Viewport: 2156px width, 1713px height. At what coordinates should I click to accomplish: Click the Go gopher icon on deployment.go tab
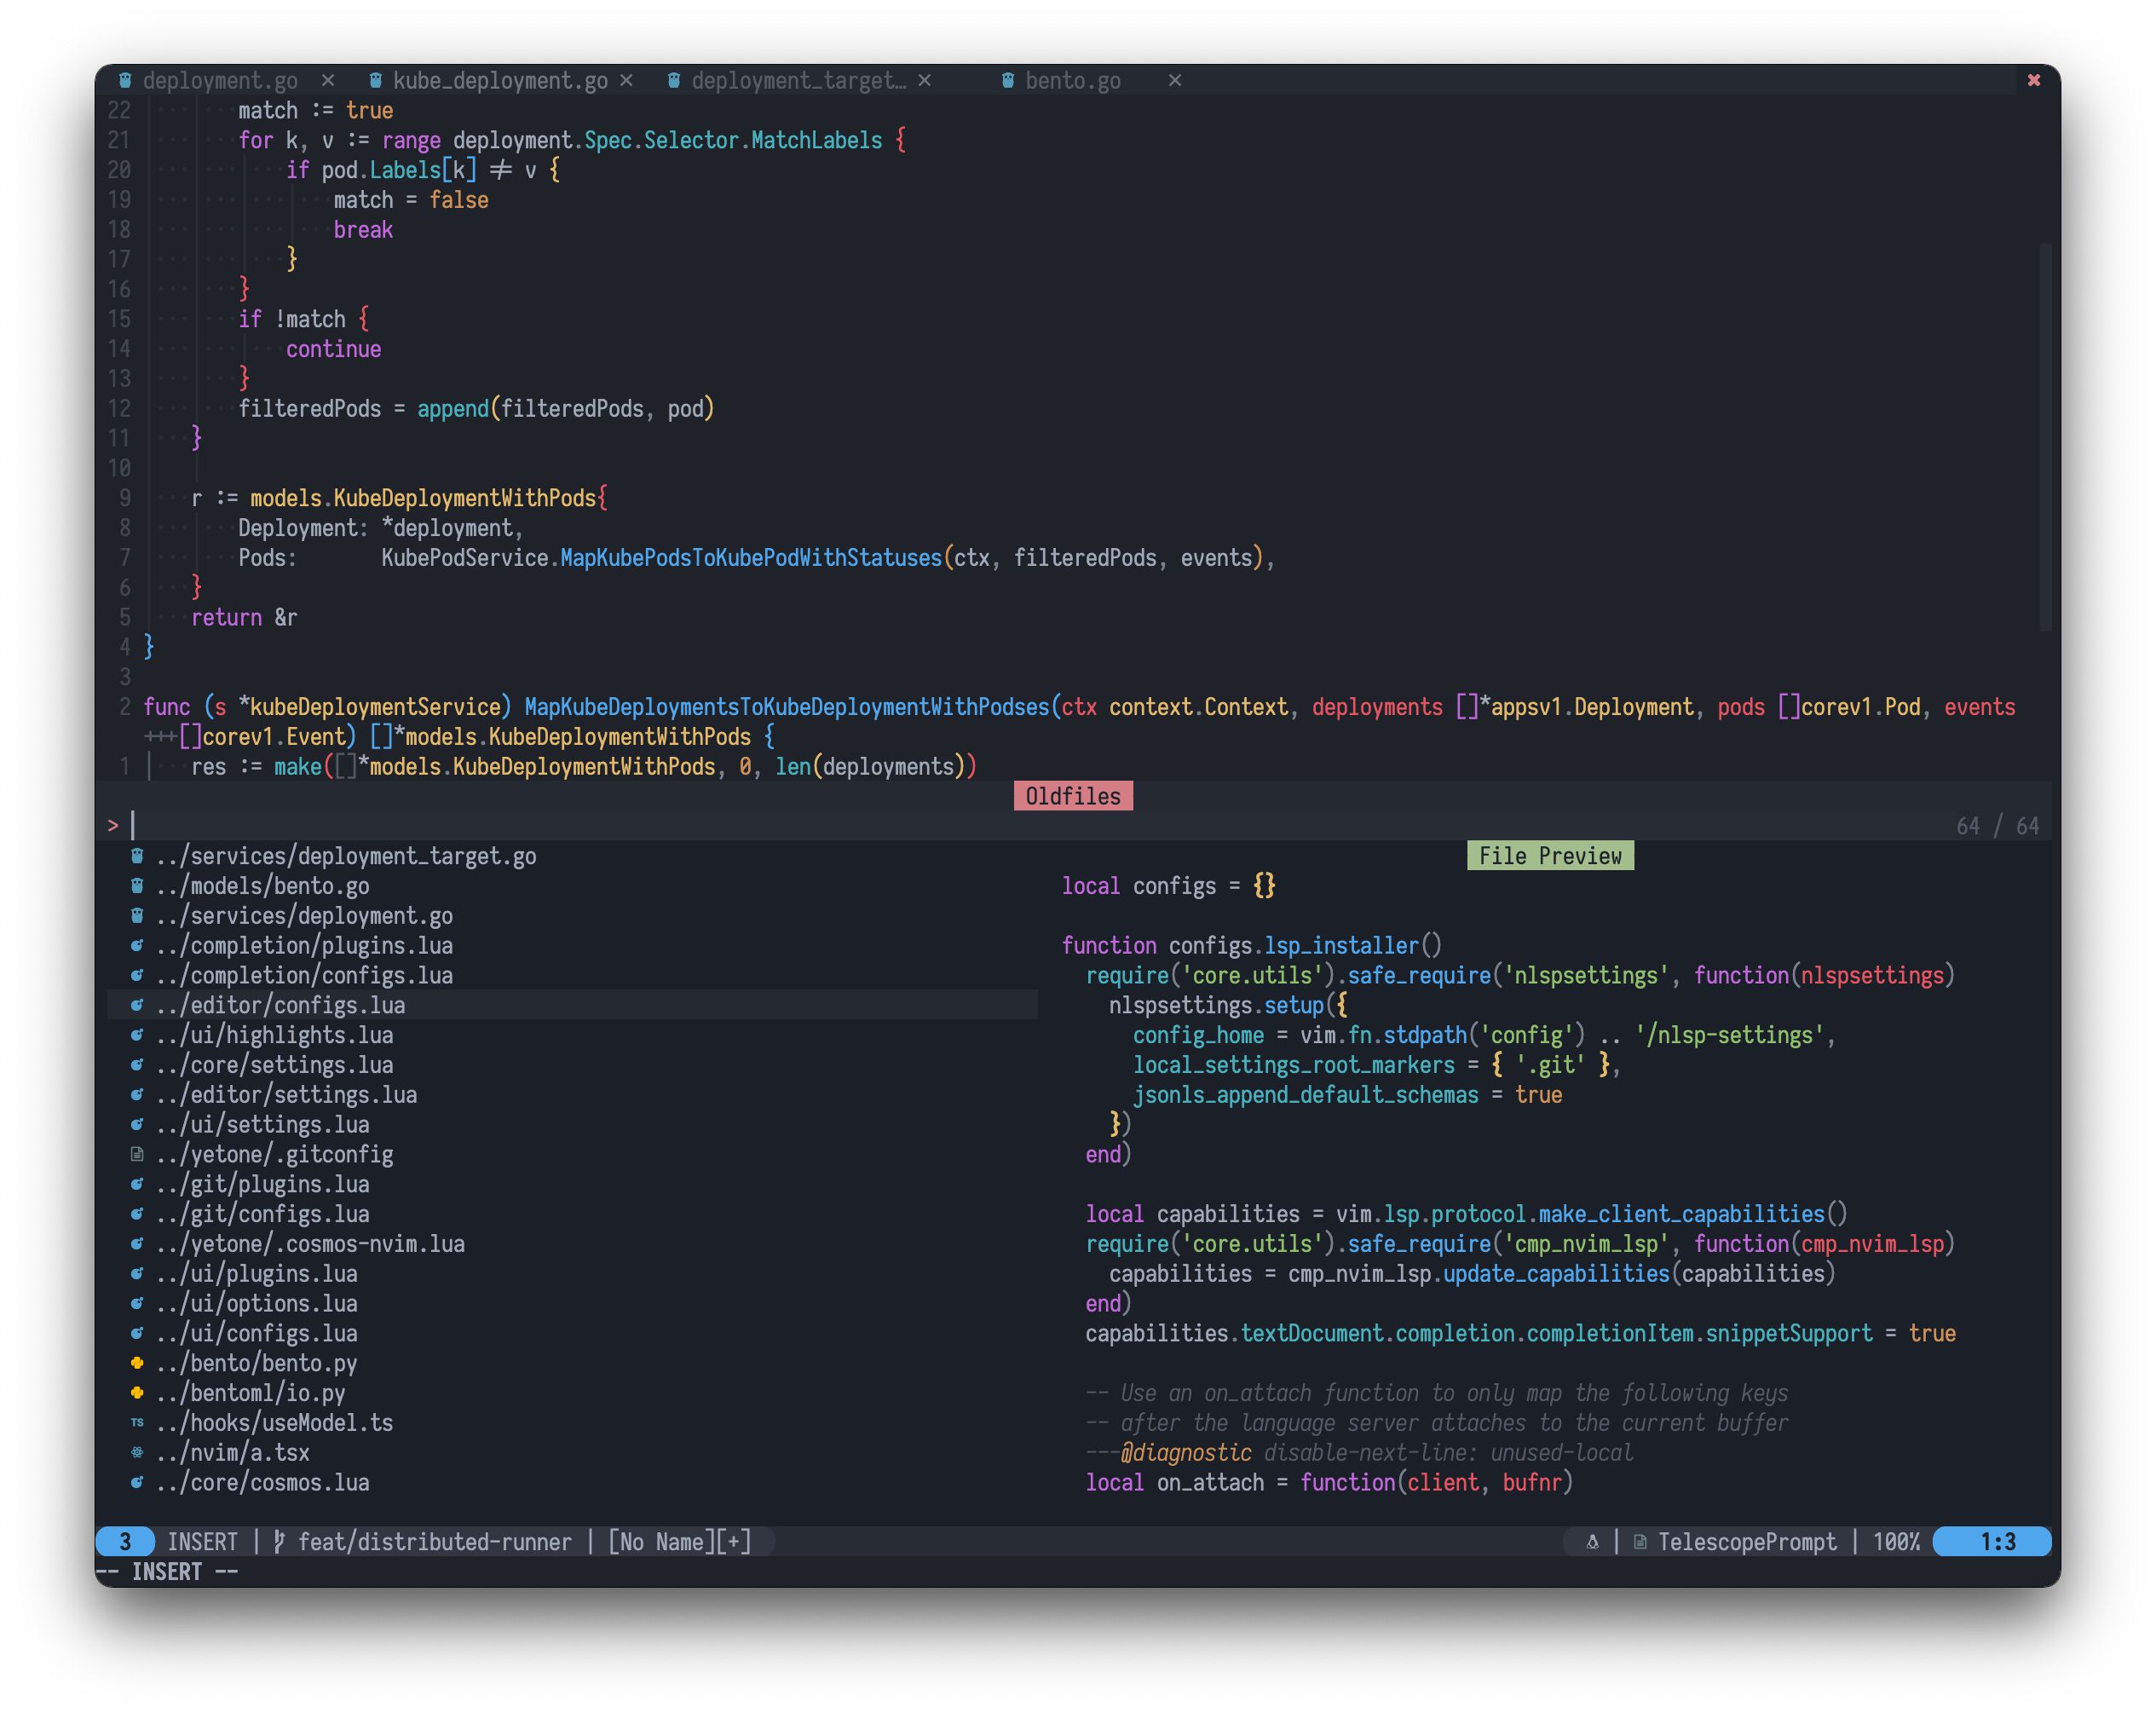click(x=126, y=80)
